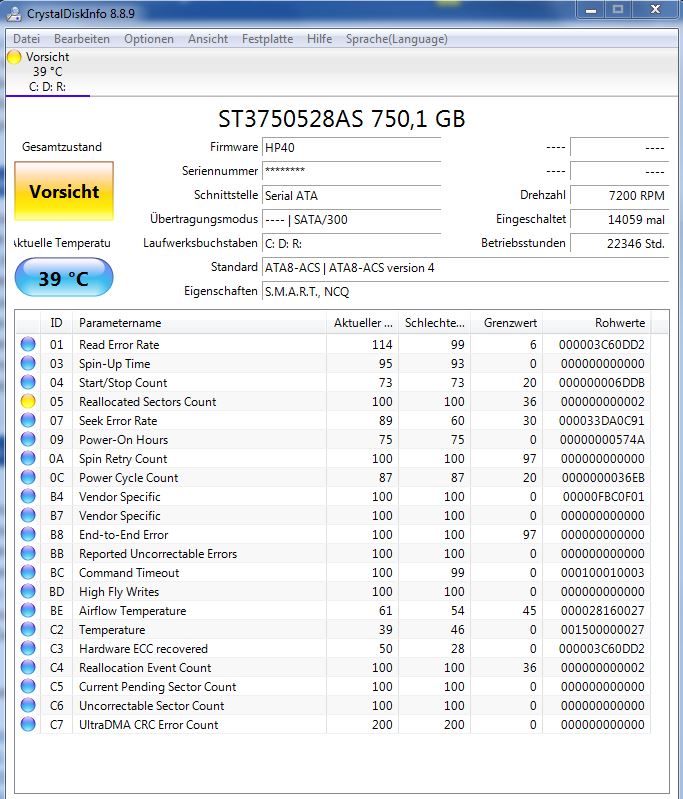Click blue status orb for Current Pending Sector Count
683x799 pixels.
[x=28, y=686]
